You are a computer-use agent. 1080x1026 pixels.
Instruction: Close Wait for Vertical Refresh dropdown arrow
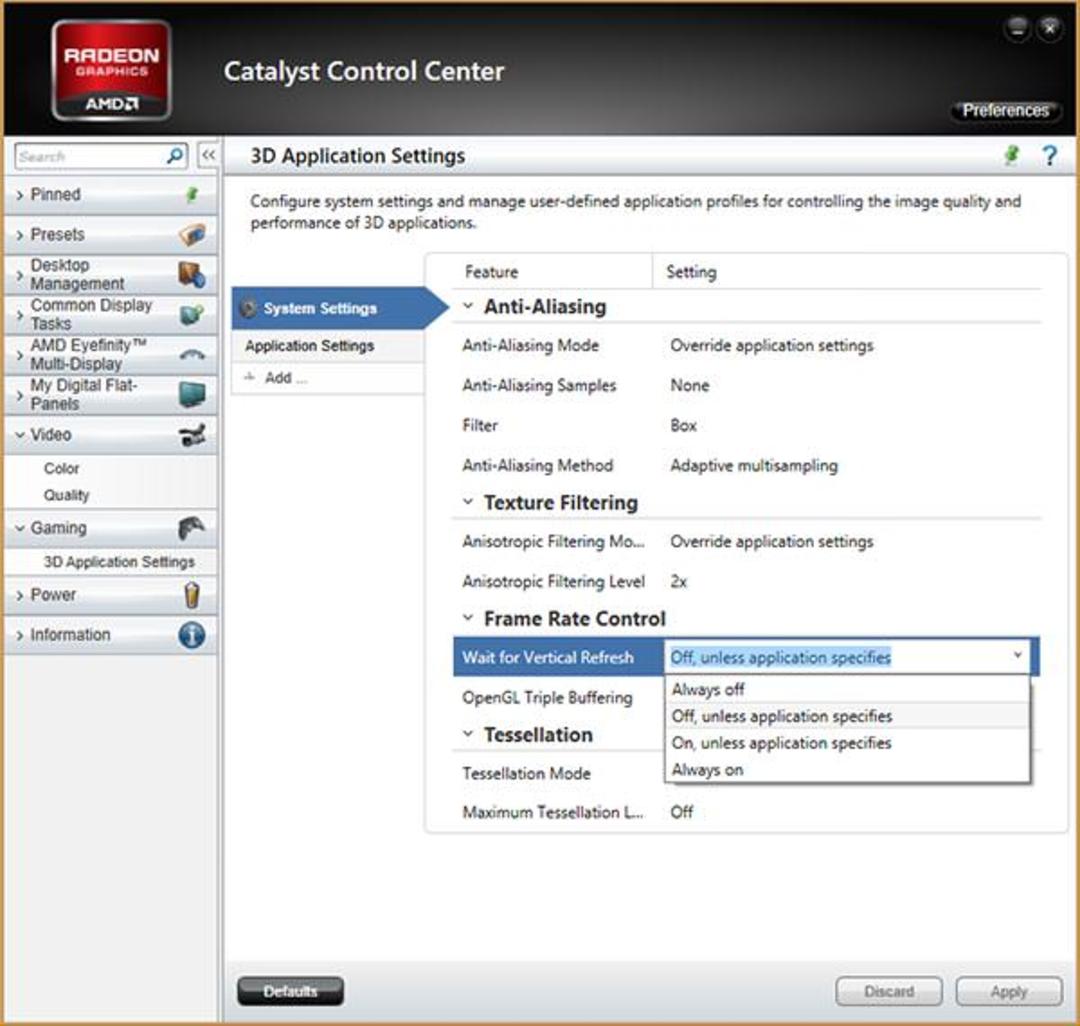click(x=1017, y=656)
